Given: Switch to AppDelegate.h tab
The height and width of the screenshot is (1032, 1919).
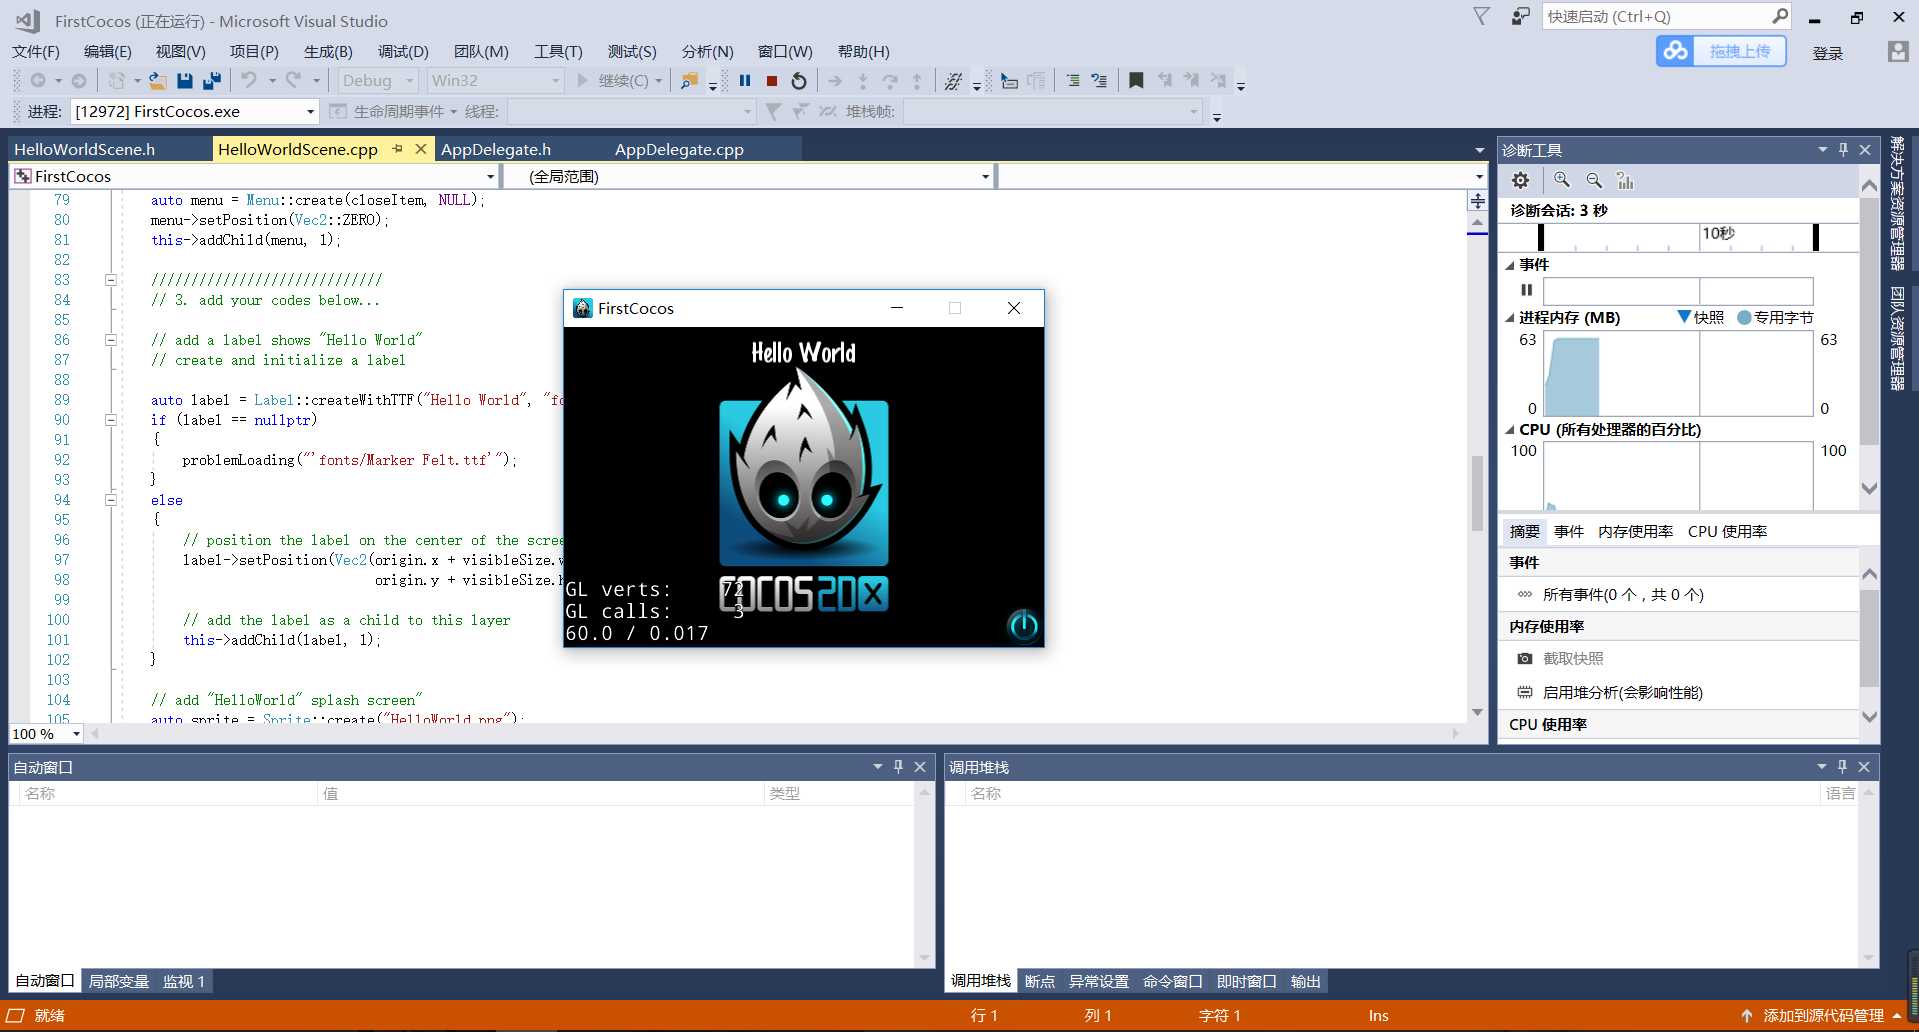Looking at the screenshot, I should pos(496,150).
